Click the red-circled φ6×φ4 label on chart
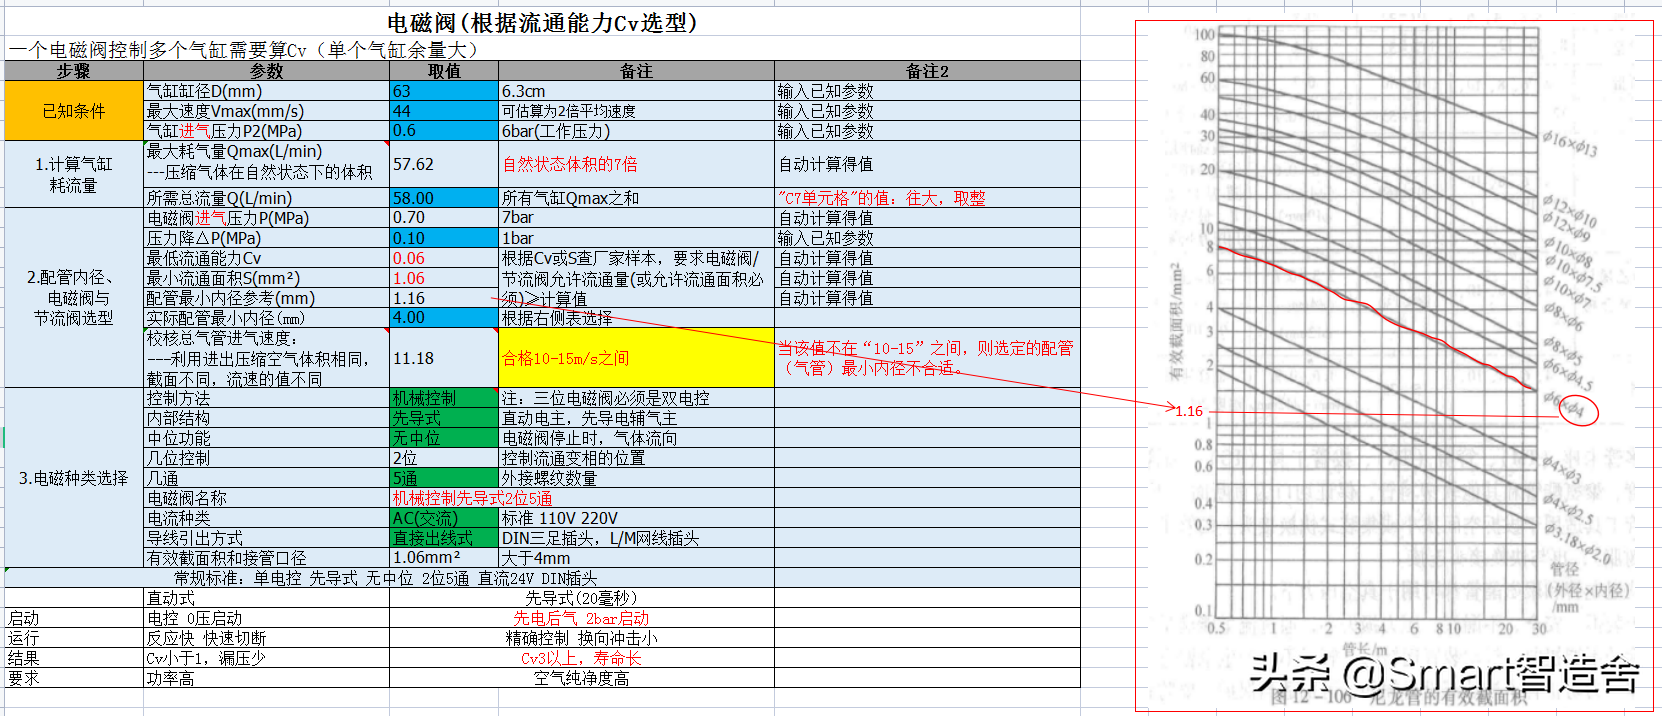The height and width of the screenshot is (716, 1662). point(1578,410)
